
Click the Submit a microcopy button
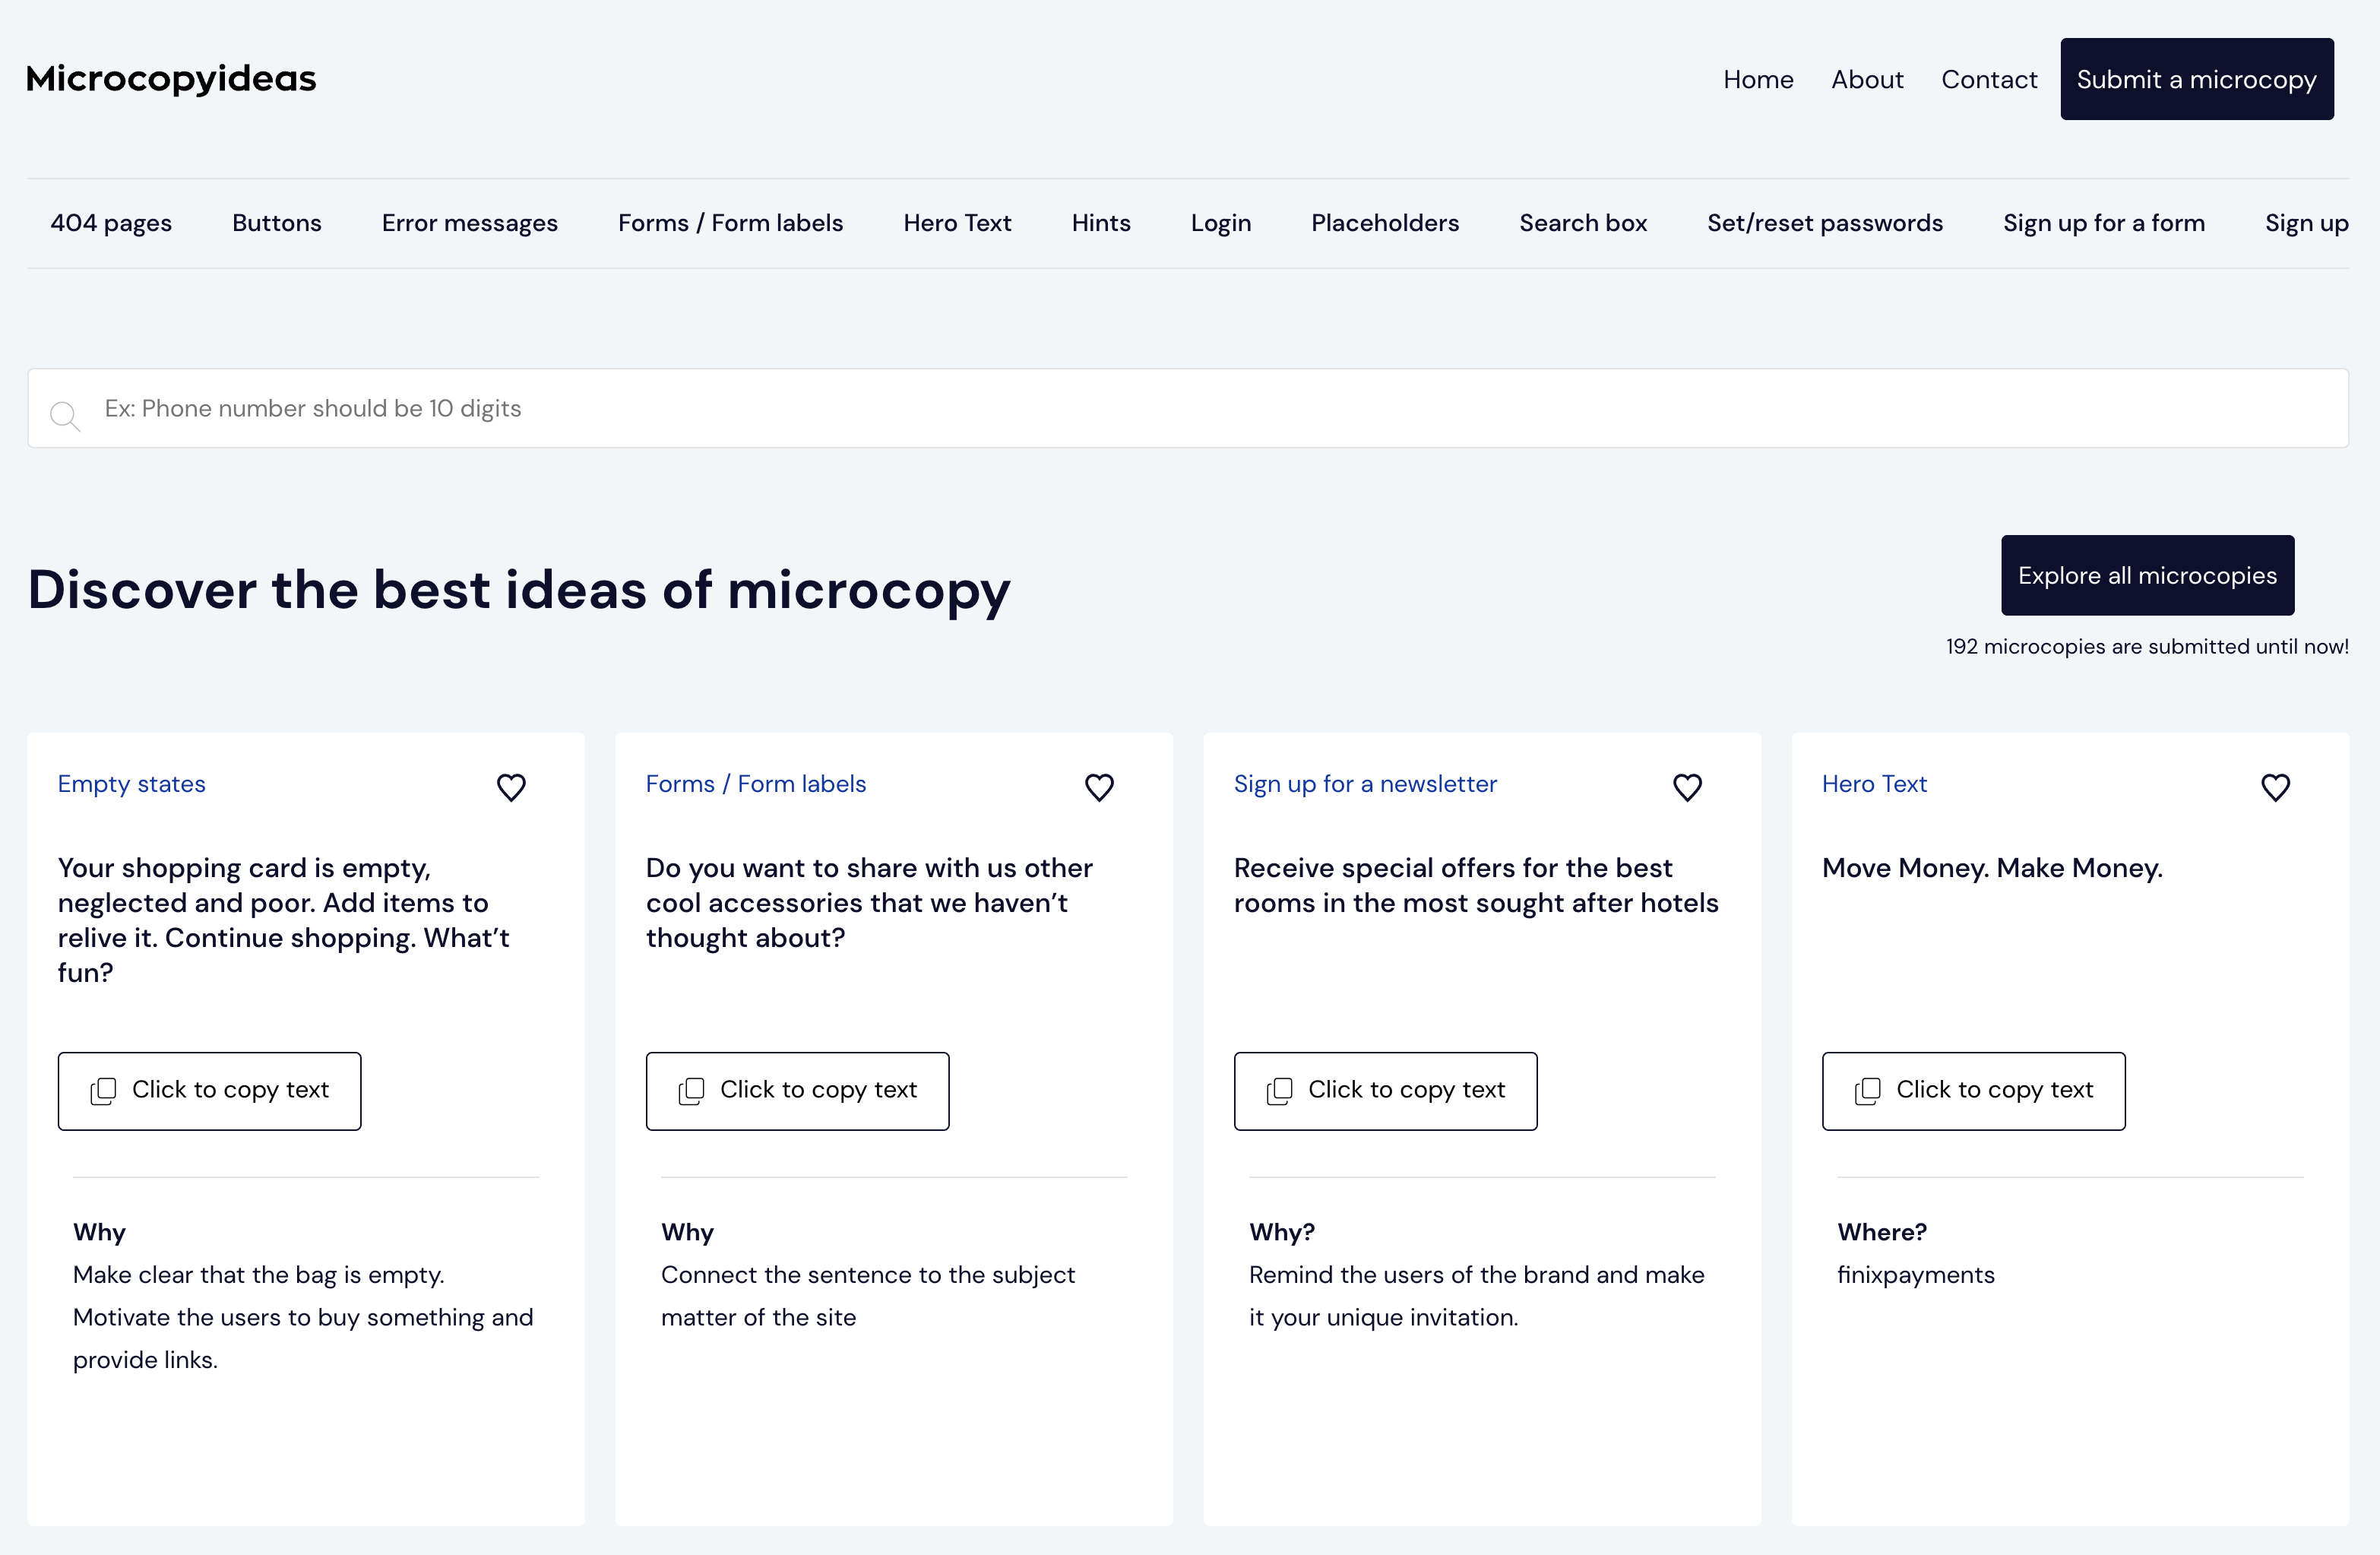click(x=2196, y=79)
